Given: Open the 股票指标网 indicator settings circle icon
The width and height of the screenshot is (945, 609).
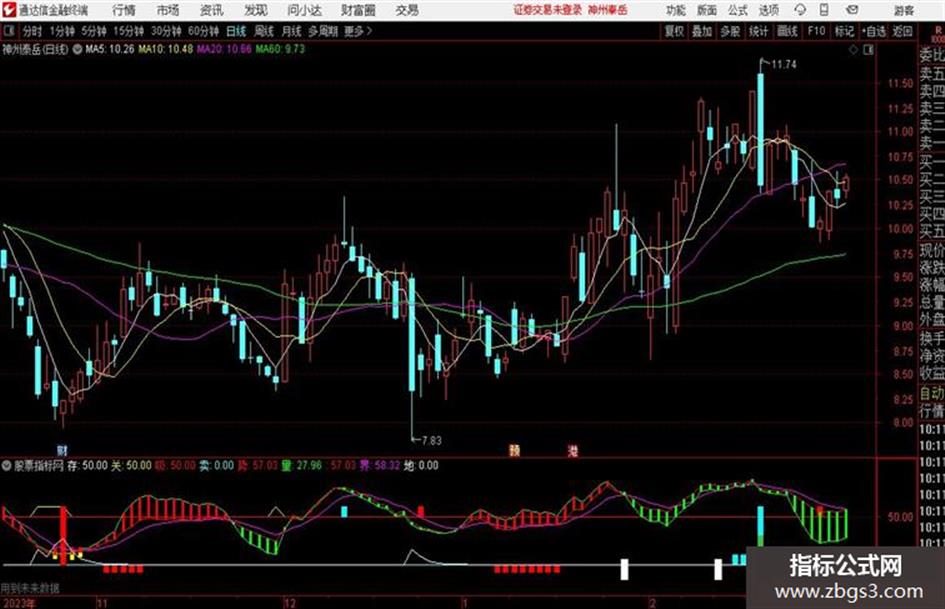Looking at the screenshot, I should pyautogui.click(x=7, y=465).
